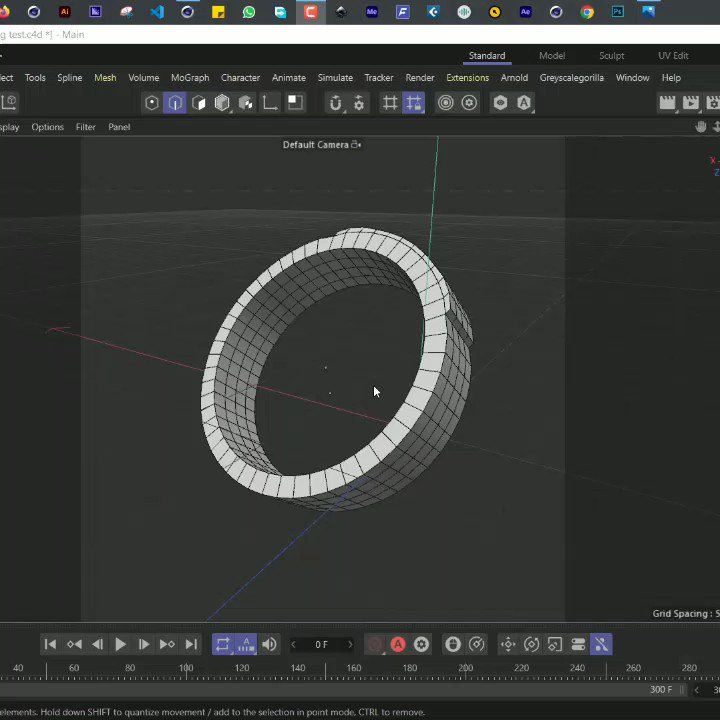Open the Arnold render icon
This screenshot has height=720, width=720.
(524, 103)
